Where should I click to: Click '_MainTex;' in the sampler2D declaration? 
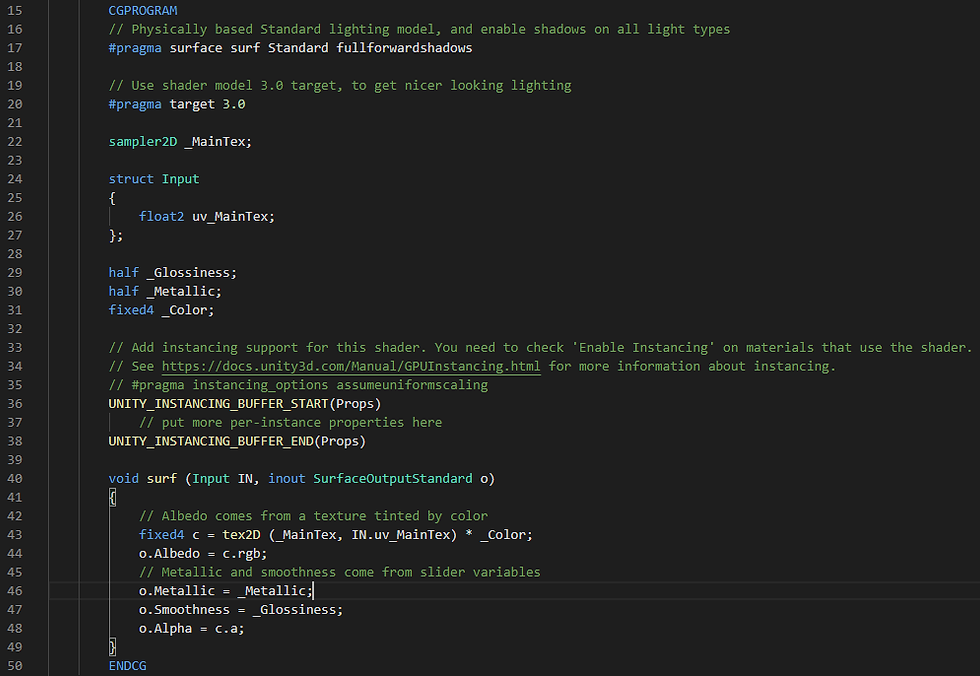click(218, 142)
